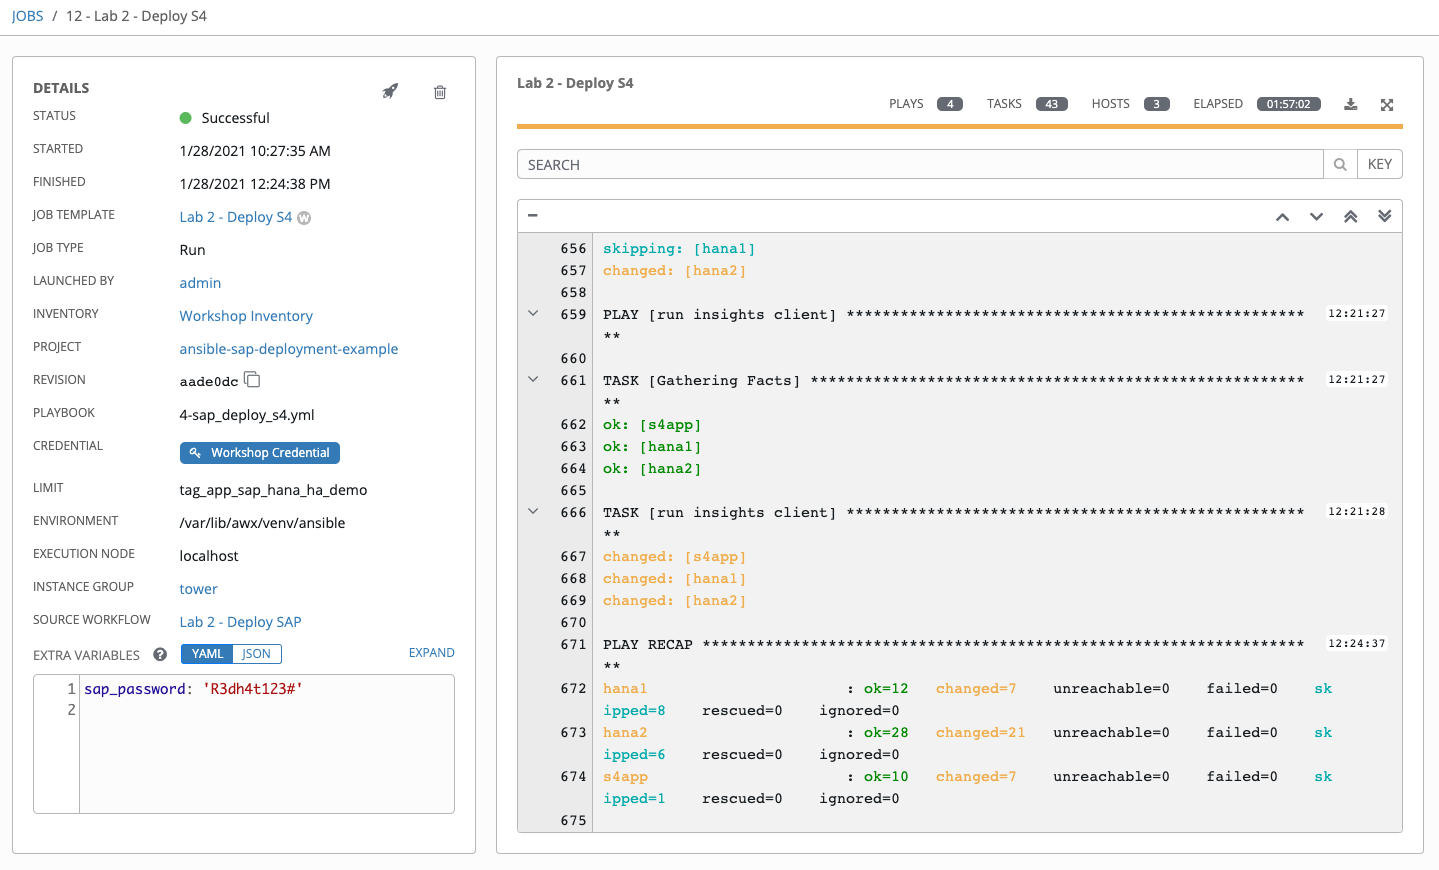1439x870 pixels.
Task: Click line 667 changed: [s4app]
Action: coord(675,556)
